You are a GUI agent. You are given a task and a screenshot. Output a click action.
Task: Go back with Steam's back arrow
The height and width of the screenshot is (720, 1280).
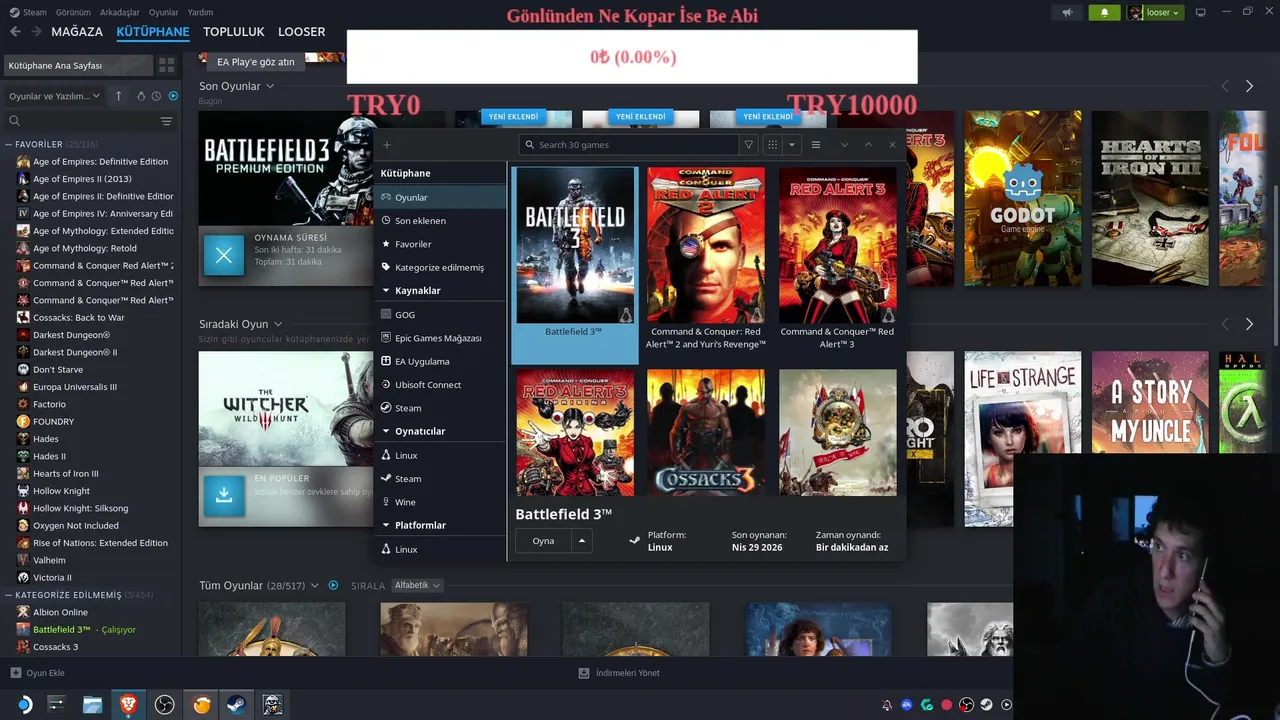pos(15,32)
